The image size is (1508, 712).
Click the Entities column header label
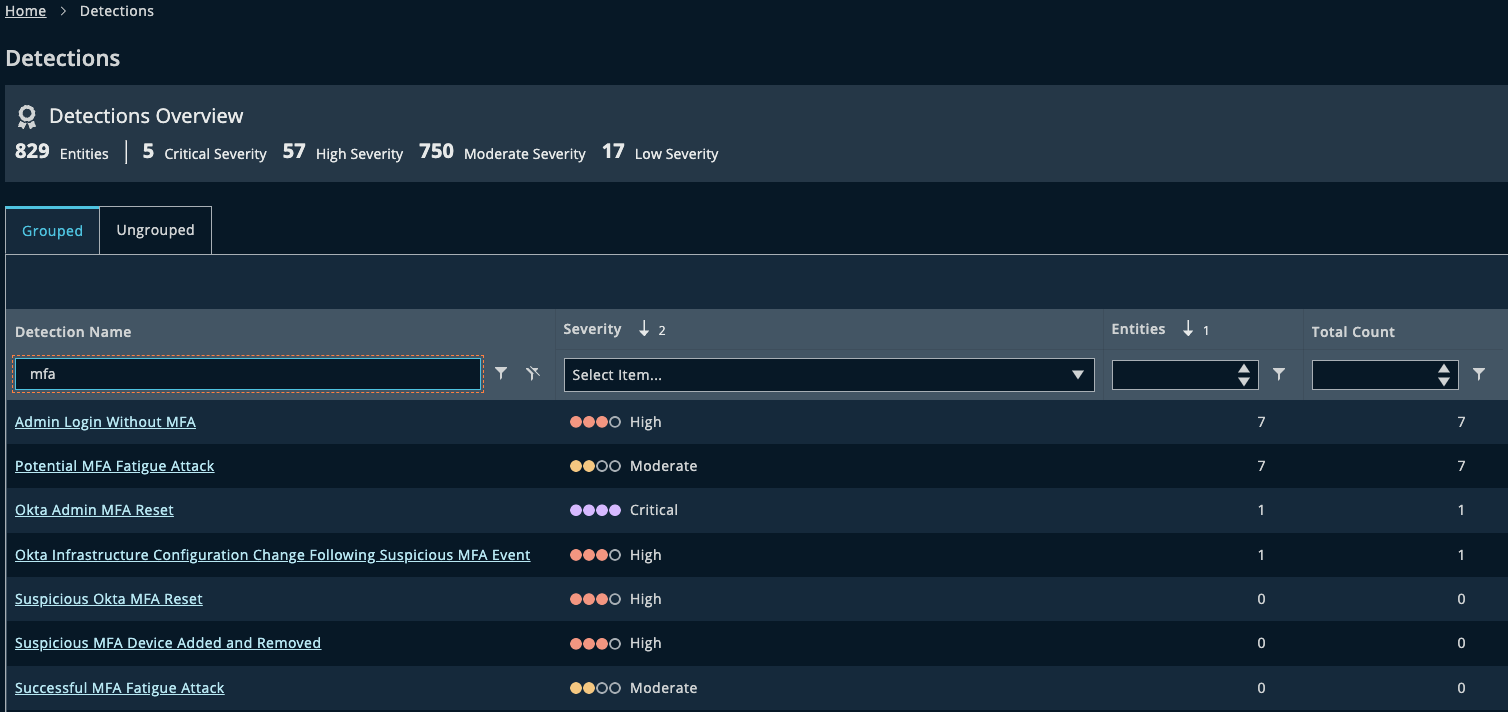(x=1138, y=329)
